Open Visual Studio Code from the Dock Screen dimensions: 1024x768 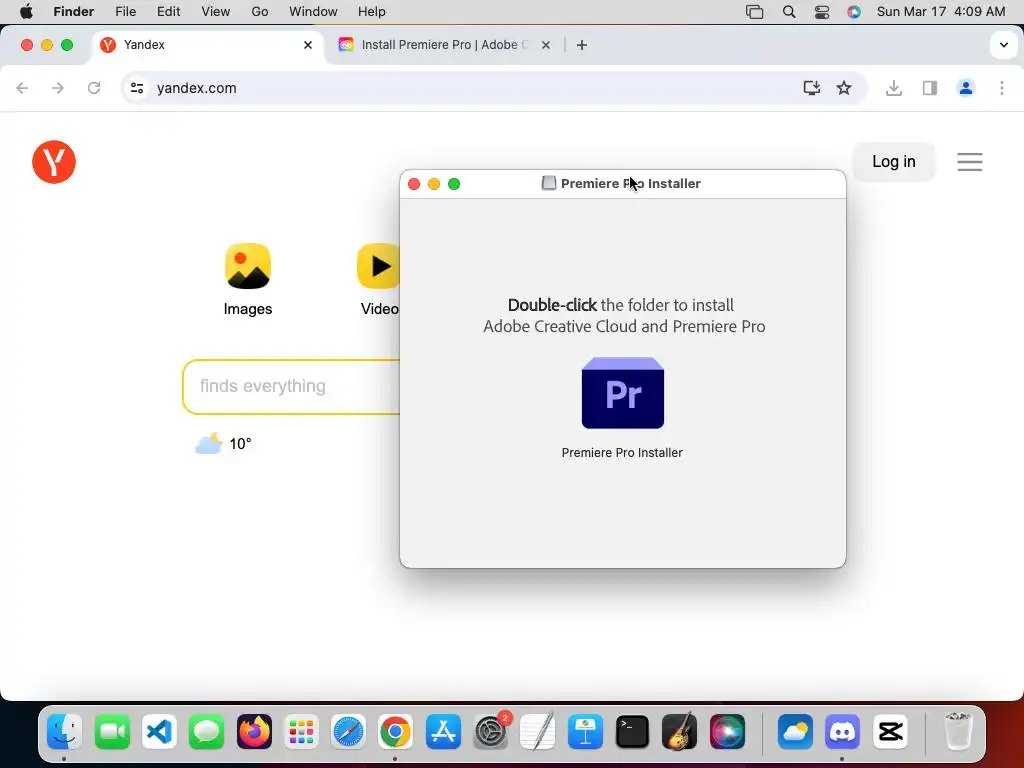[159, 731]
